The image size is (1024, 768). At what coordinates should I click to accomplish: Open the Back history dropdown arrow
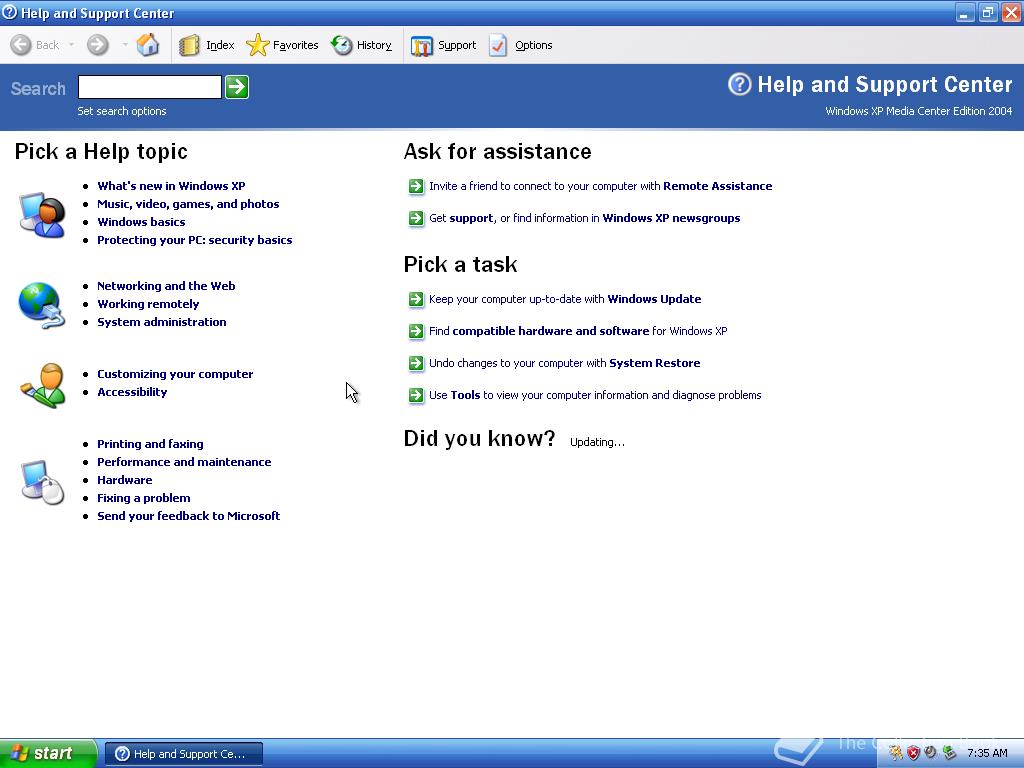click(x=71, y=45)
